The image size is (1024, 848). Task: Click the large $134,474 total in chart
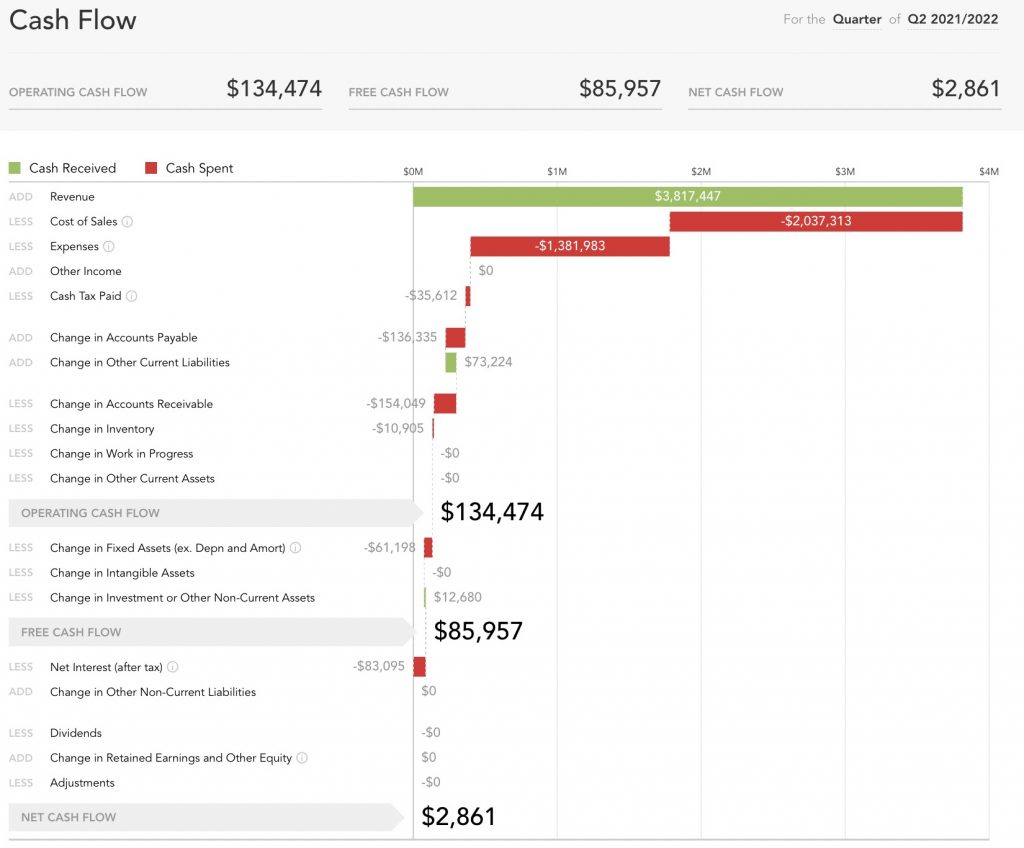pos(492,512)
